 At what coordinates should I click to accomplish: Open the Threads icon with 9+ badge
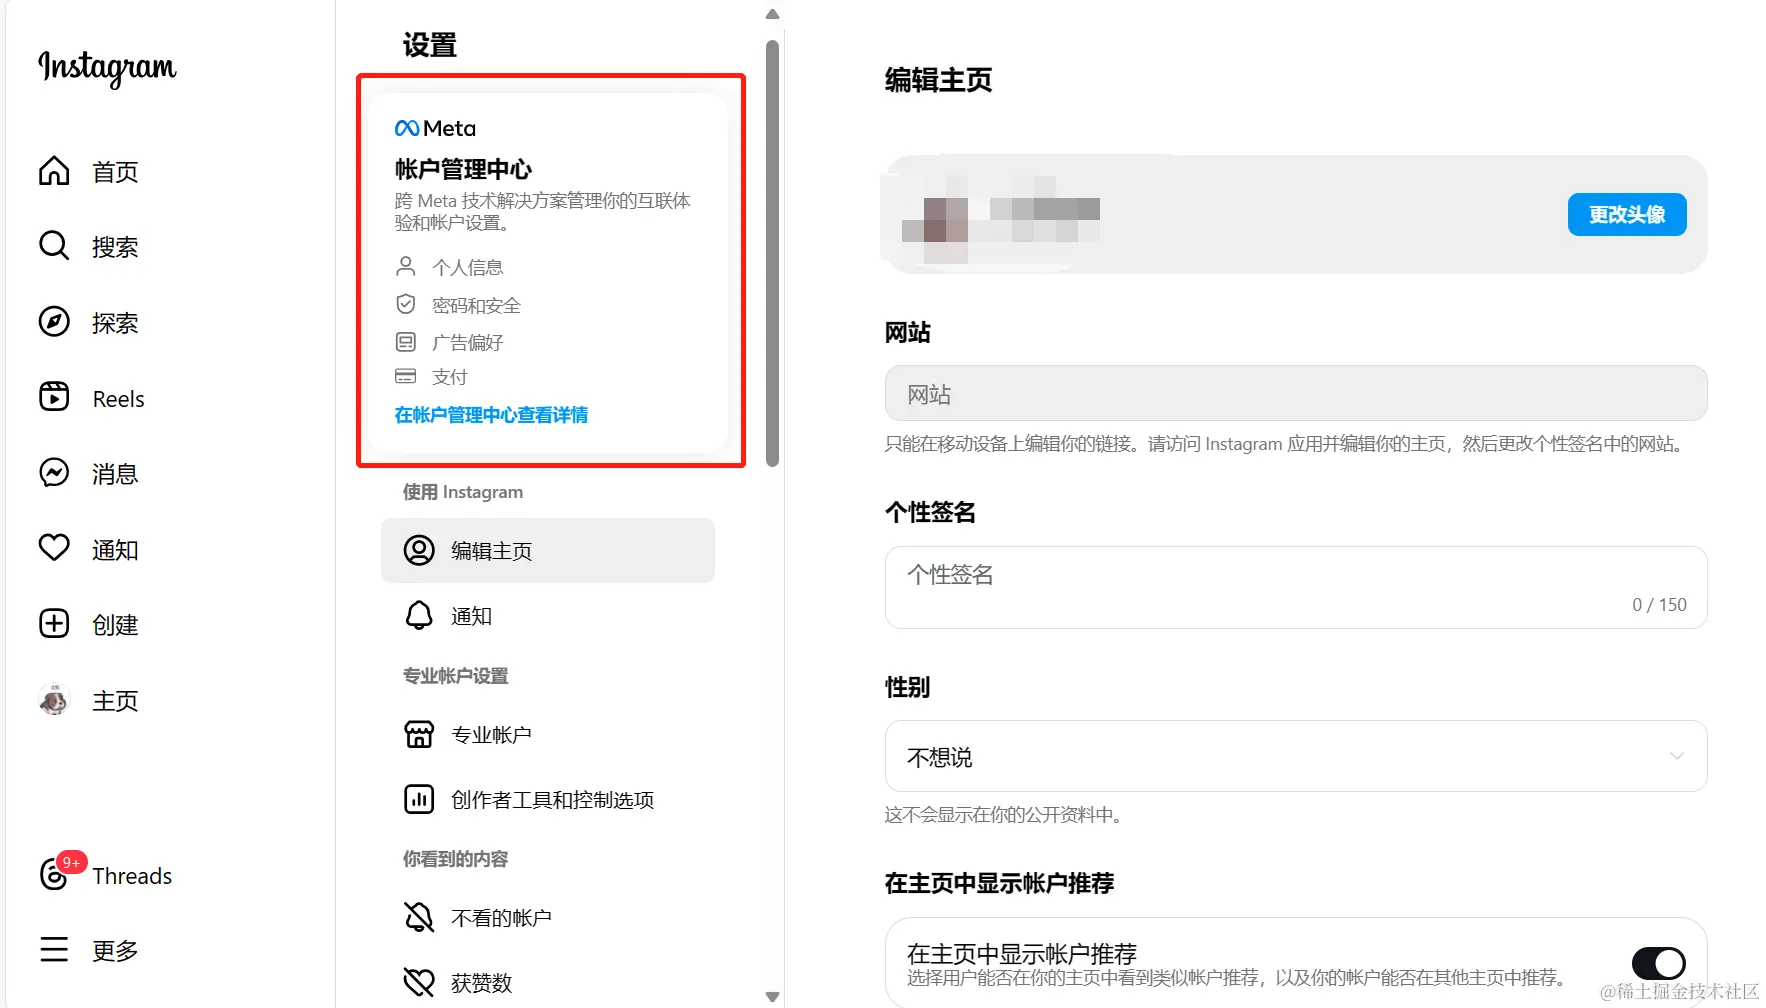[x=54, y=874]
